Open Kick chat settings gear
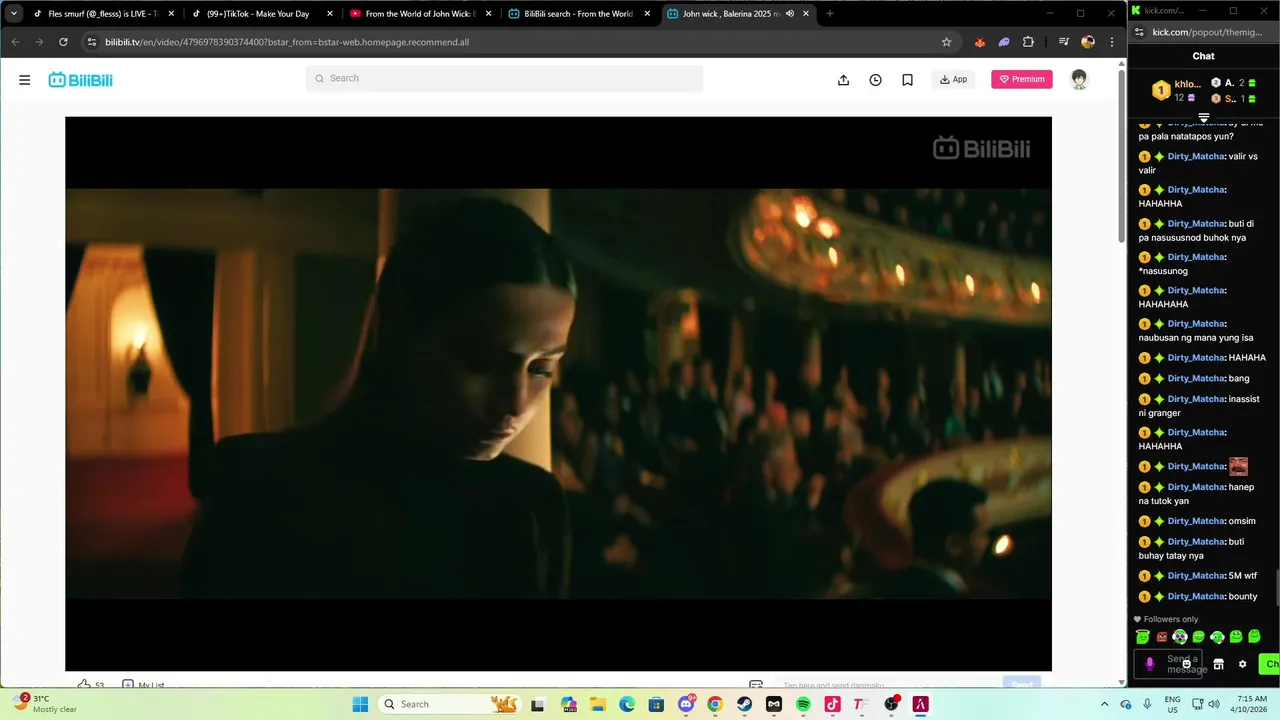The height and width of the screenshot is (720, 1280). click(x=1243, y=664)
